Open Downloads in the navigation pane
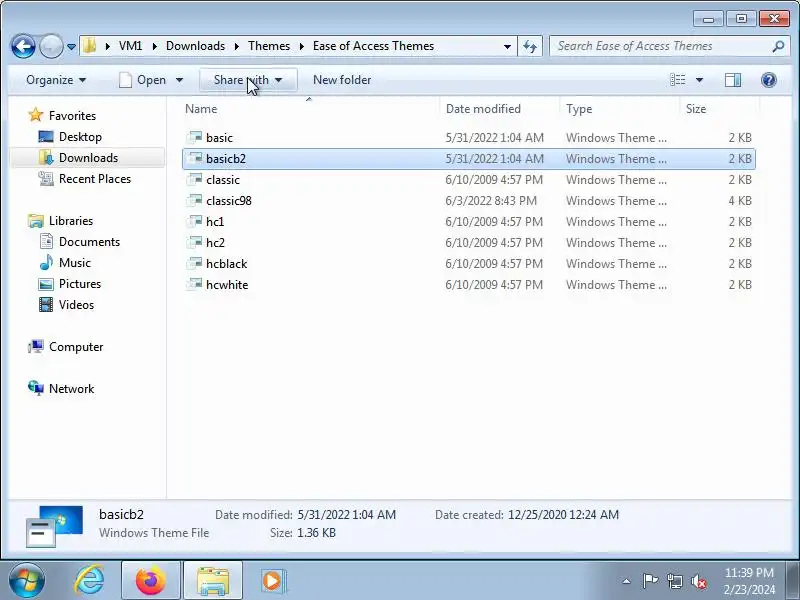 (x=88, y=158)
